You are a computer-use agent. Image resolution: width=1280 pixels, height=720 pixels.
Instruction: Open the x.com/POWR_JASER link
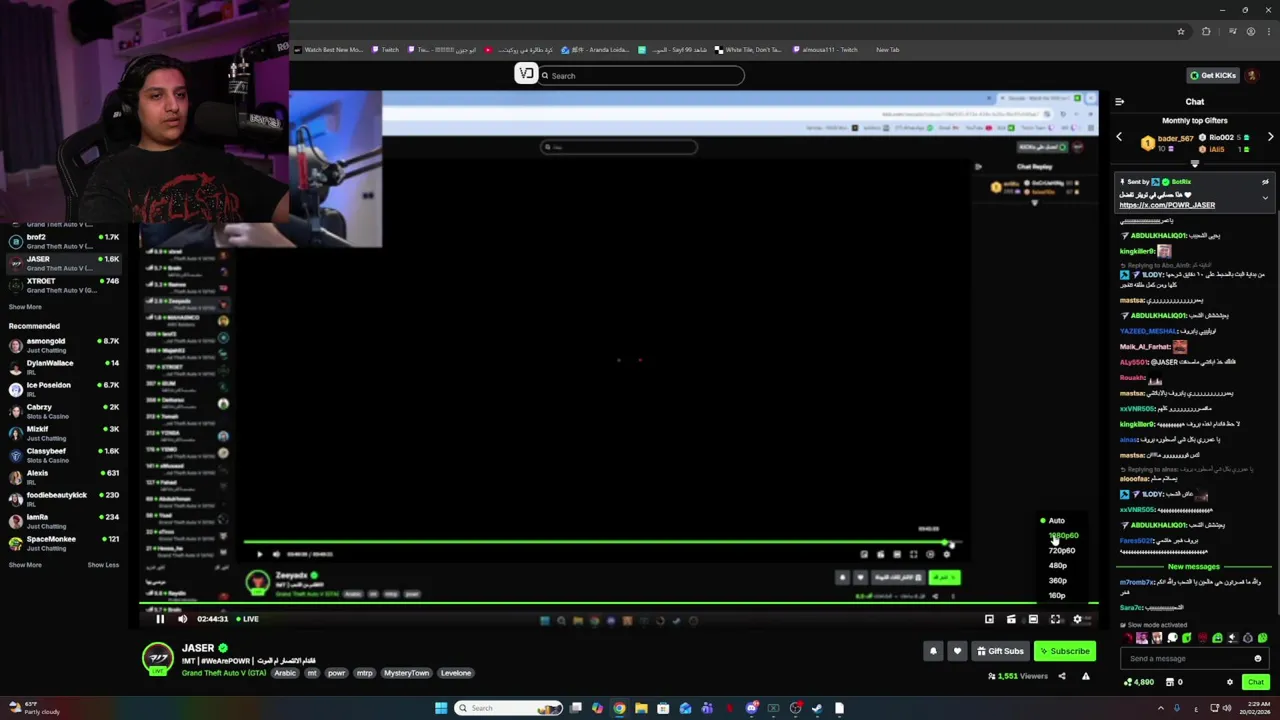(1167, 205)
